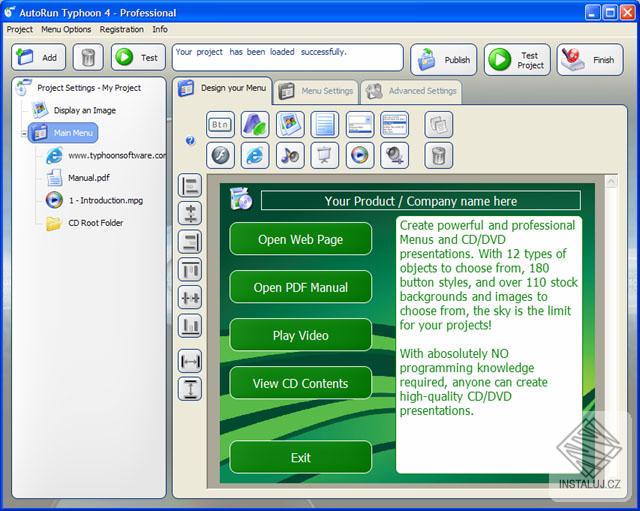The image size is (640, 511).
Task: Add a text document object
Action: tap(325, 124)
